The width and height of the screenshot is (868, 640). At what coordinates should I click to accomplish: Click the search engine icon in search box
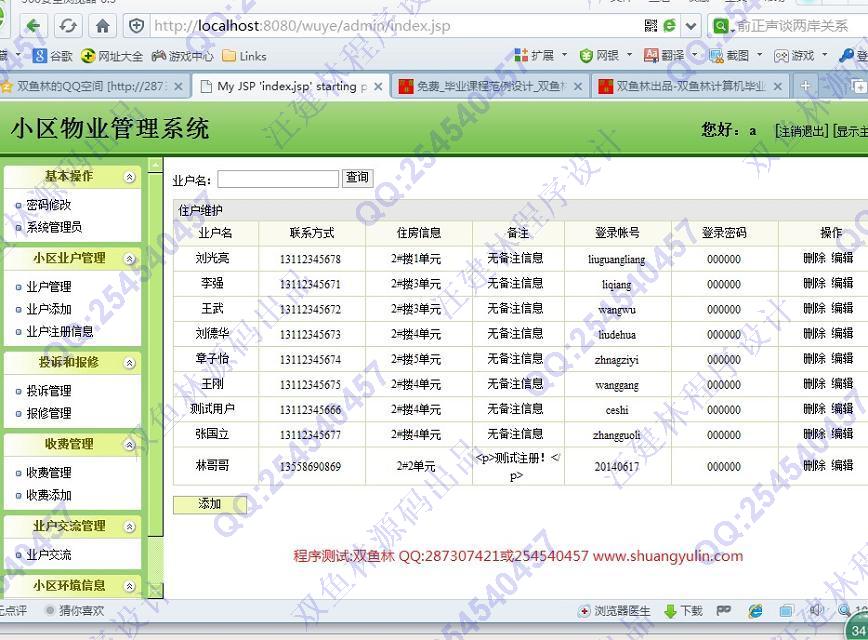721,25
